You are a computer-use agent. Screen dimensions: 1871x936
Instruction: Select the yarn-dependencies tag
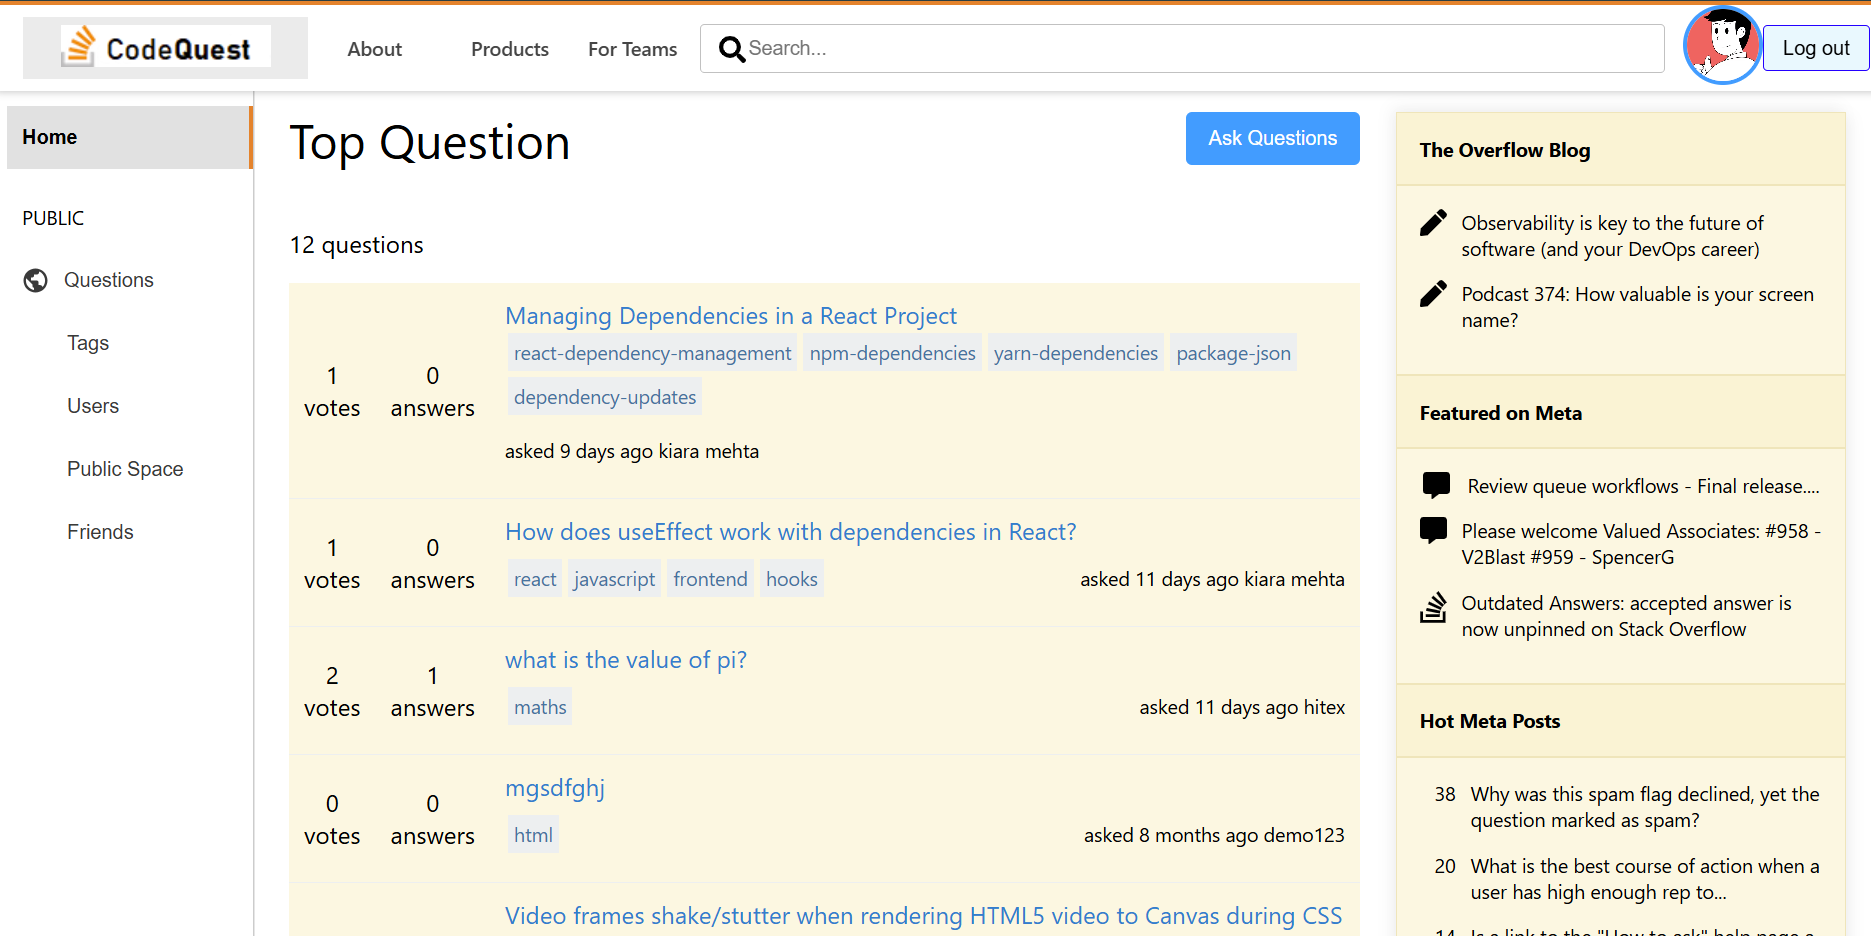tap(1076, 353)
